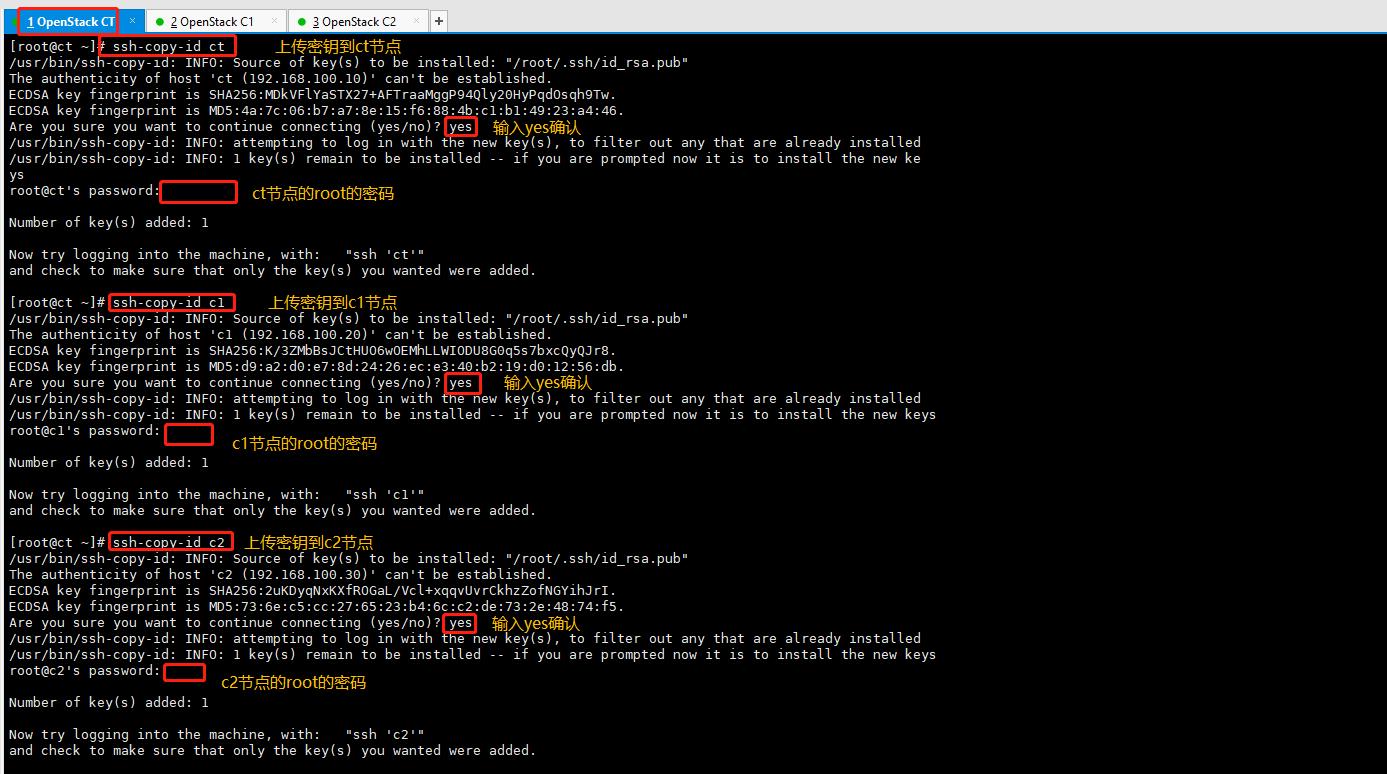The width and height of the screenshot is (1387, 774).
Task: Open a new session tab with plus button
Action: pyautogui.click(x=439, y=21)
